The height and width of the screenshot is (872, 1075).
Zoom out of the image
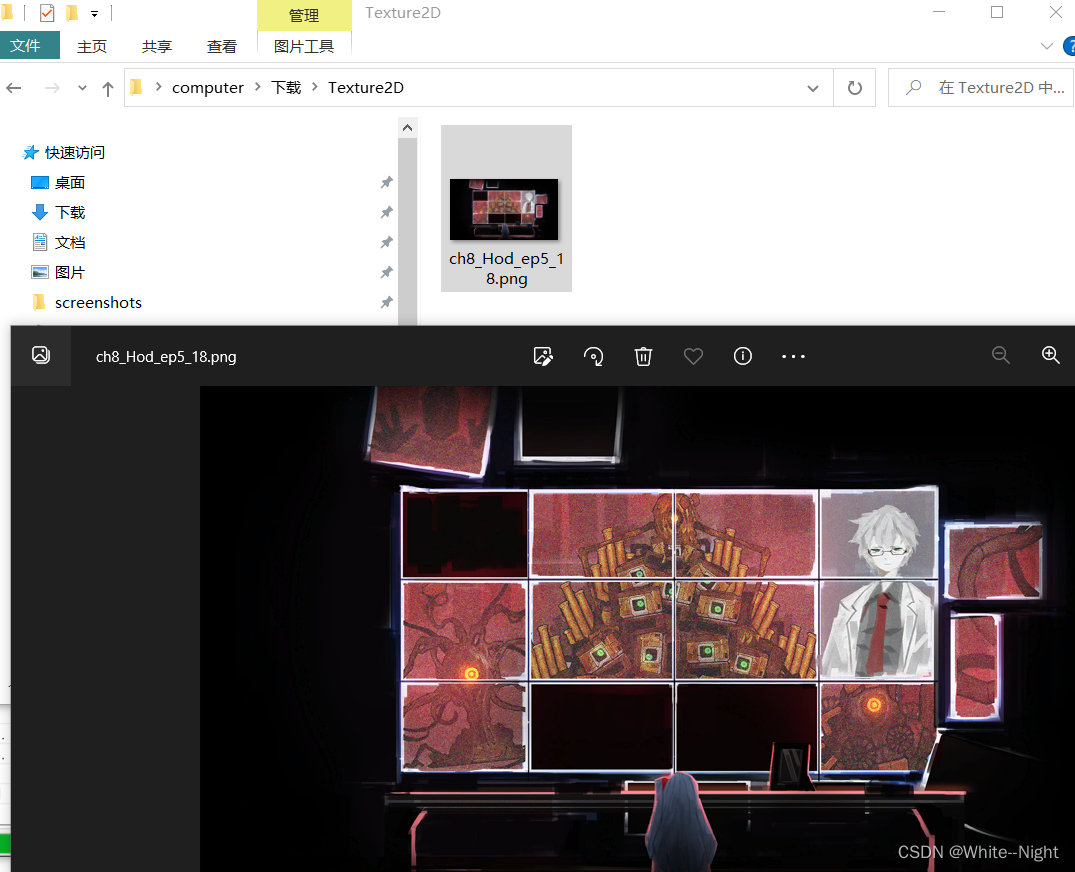coord(1001,355)
